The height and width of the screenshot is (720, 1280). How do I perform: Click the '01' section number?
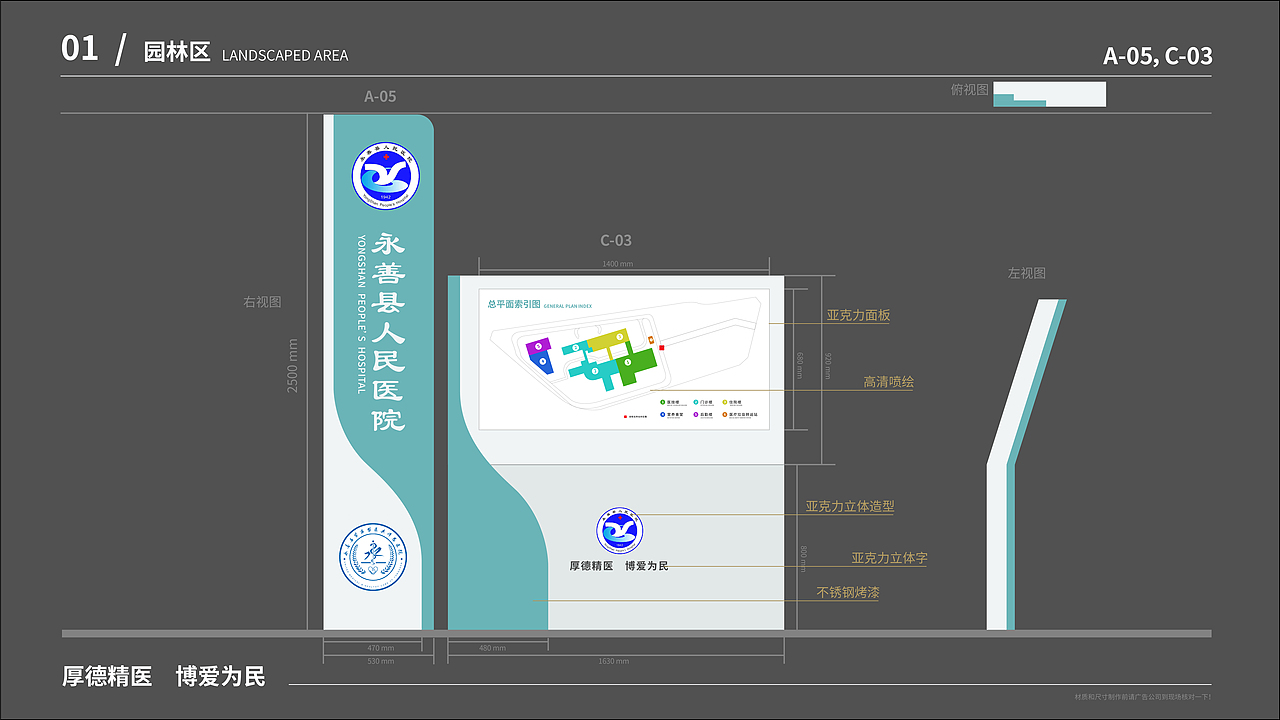tap(80, 49)
